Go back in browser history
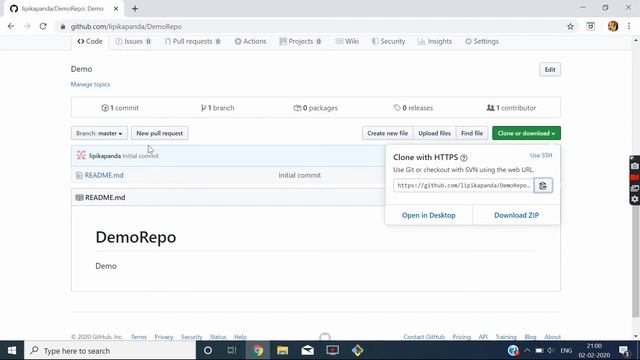Viewport: 640px width, 360px height. [11, 27]
